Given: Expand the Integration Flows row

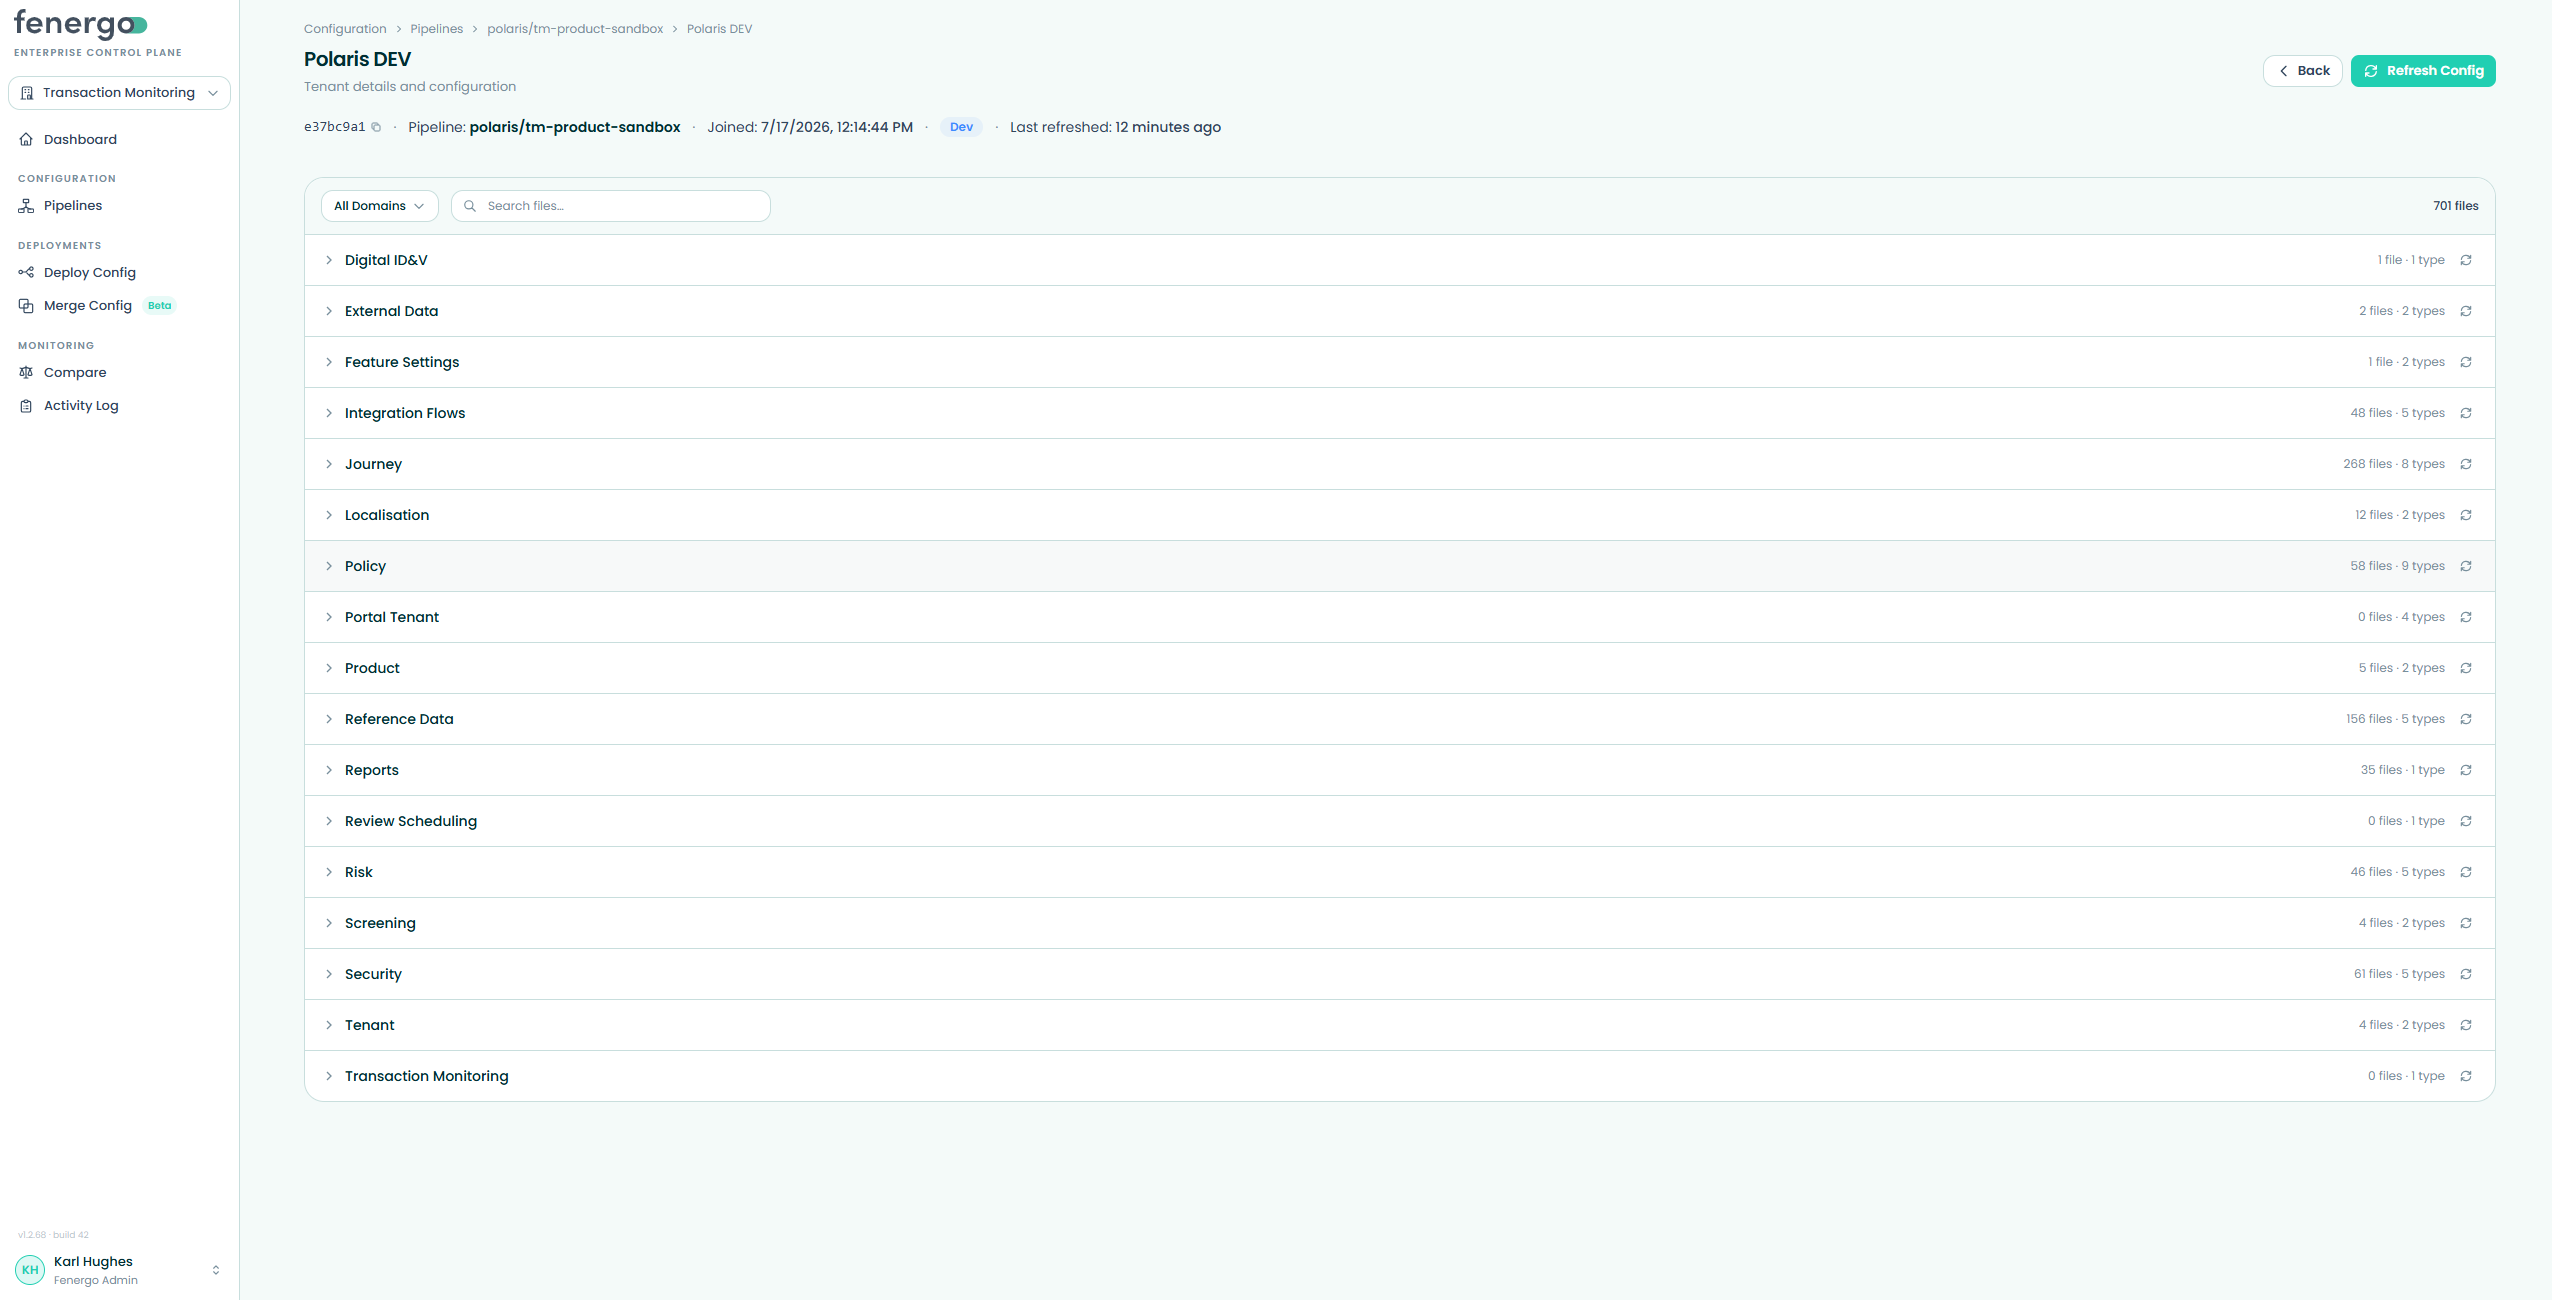Looking at the screenshot, I should [x=329, y=413].
